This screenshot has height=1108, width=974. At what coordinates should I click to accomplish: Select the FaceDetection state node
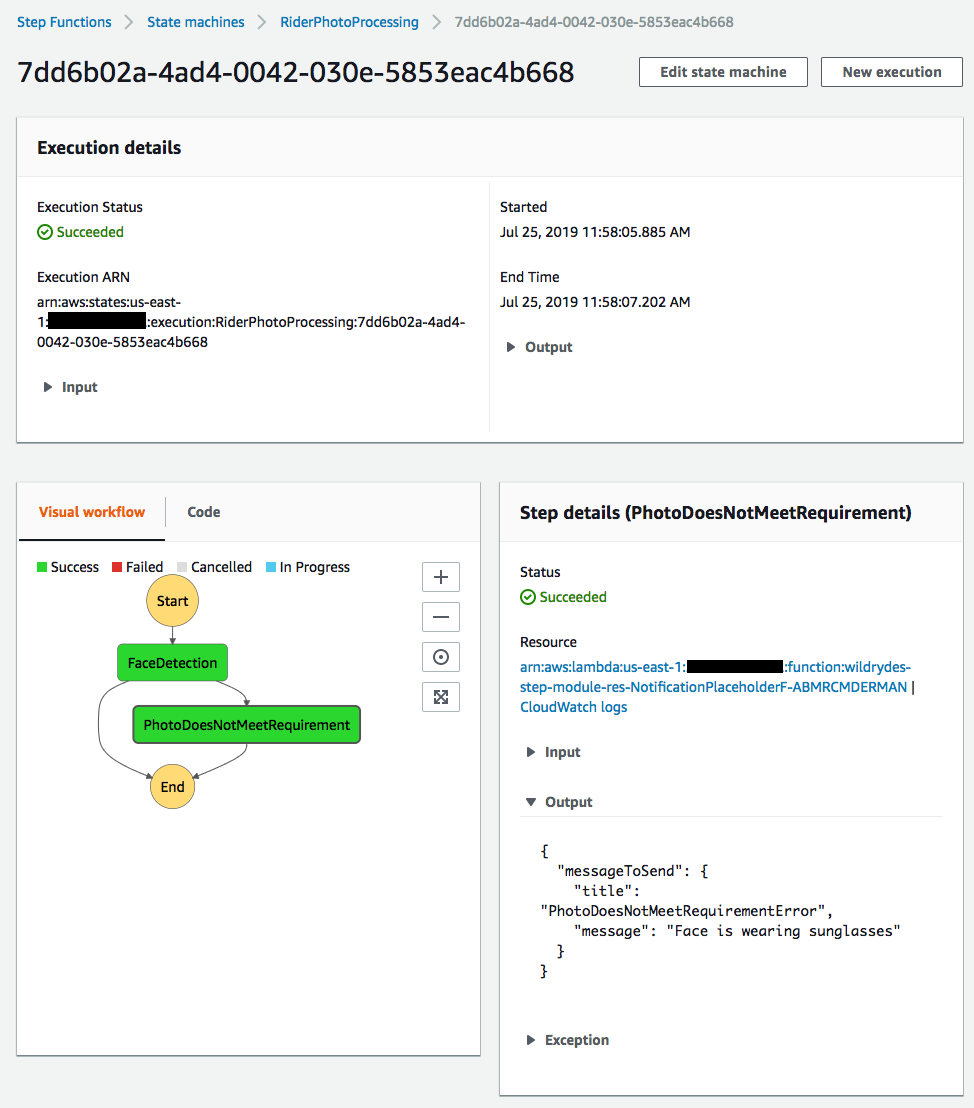tap(172, 663)
